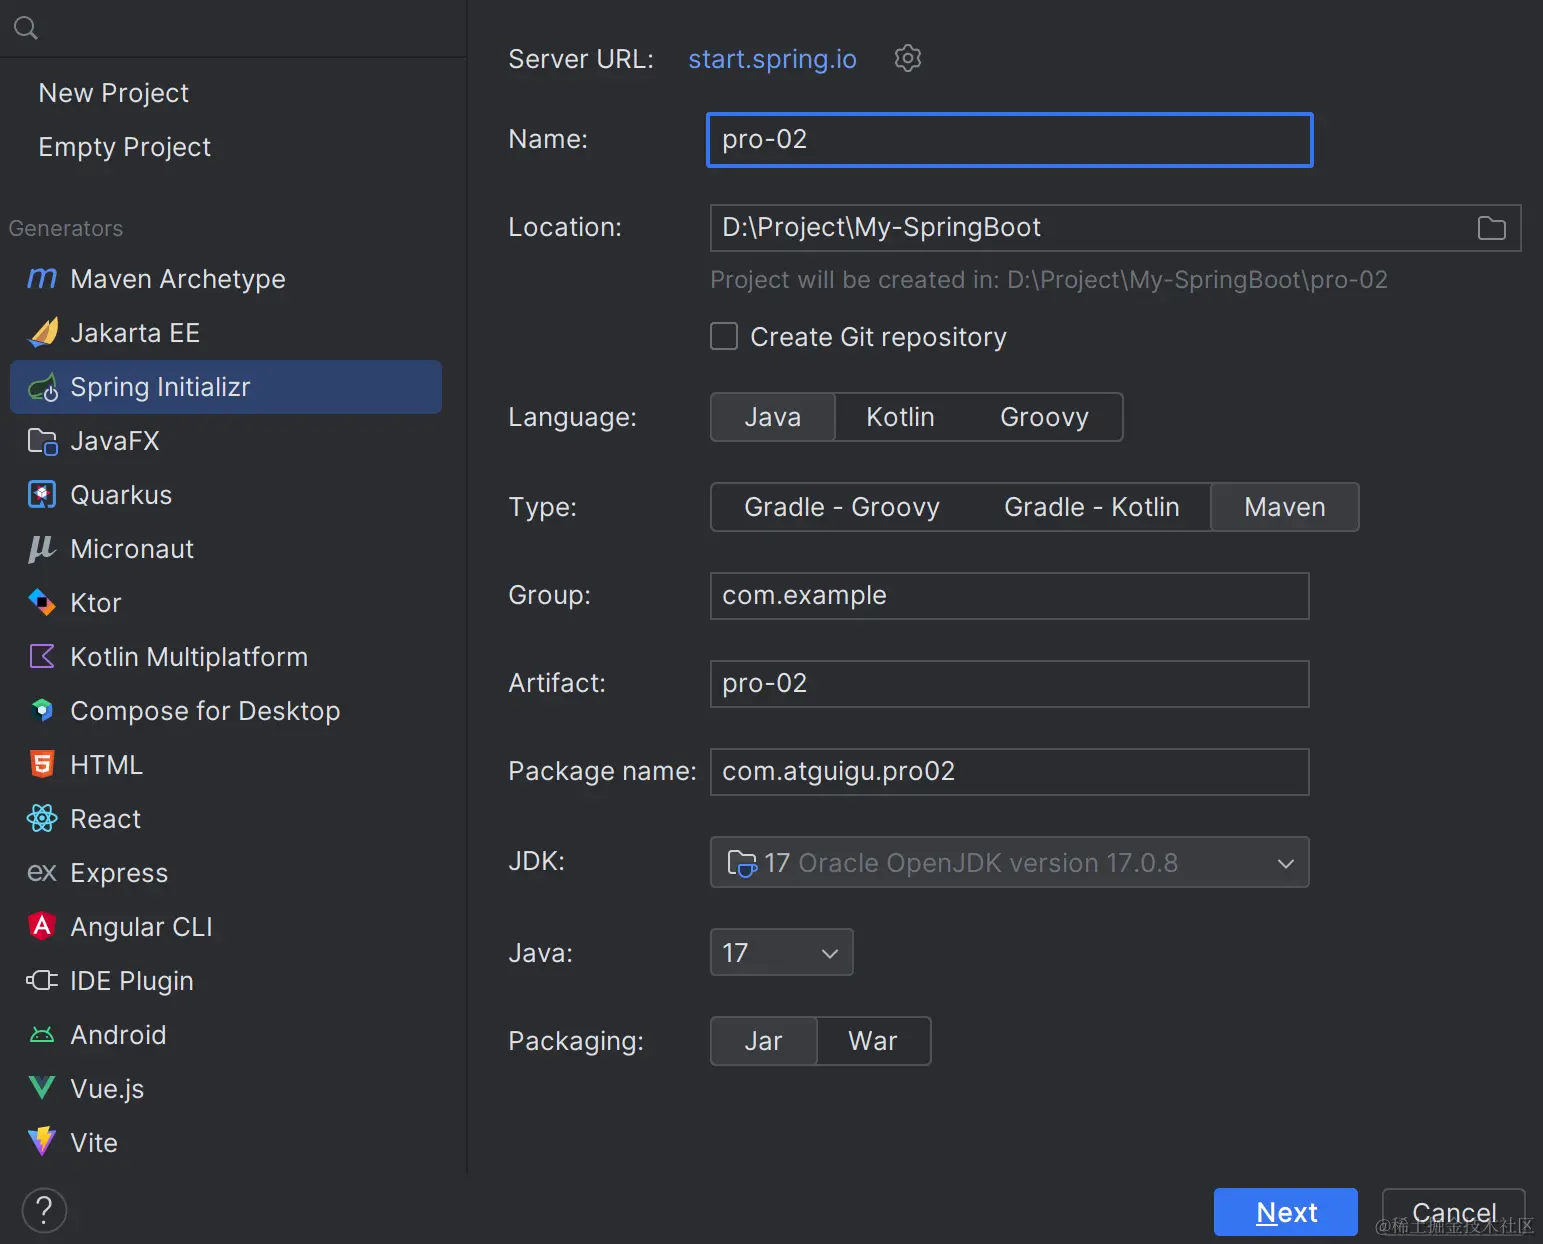Click the IDE Plugin plug icon
The width and height of the screenshot is (1543, 1244).
42,980
